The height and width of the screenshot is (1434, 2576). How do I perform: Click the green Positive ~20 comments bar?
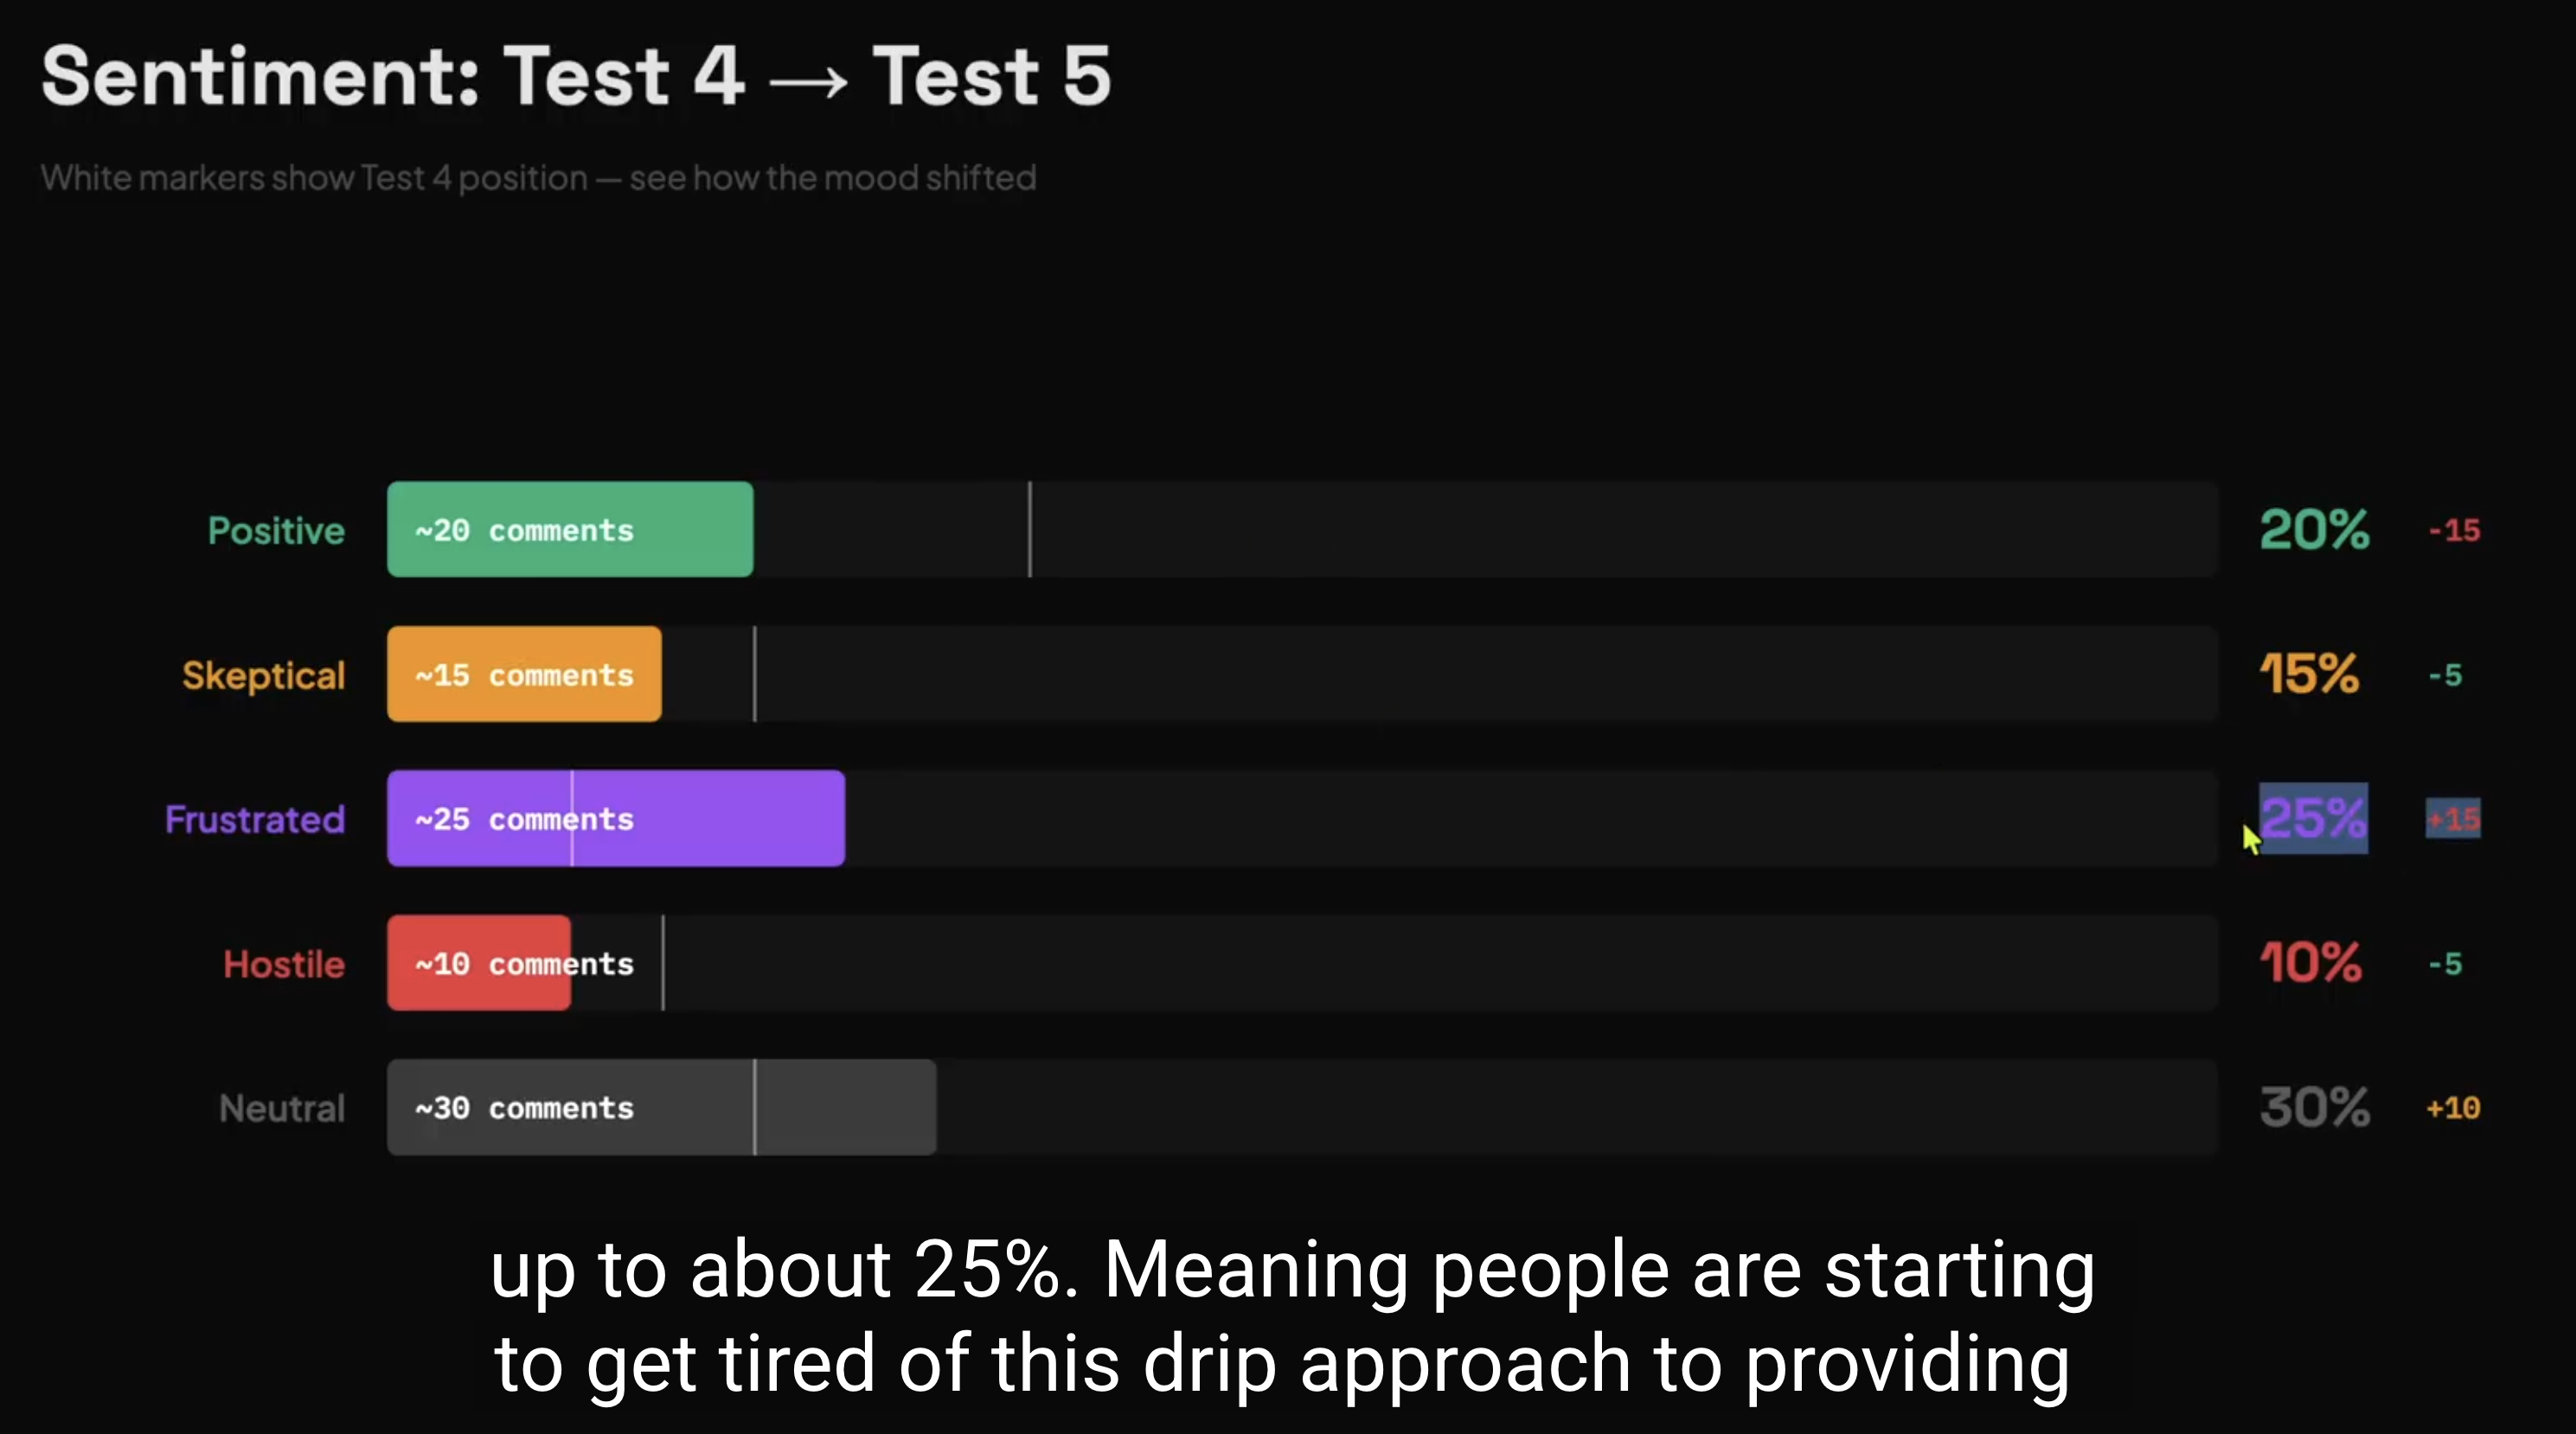(570, 529)
